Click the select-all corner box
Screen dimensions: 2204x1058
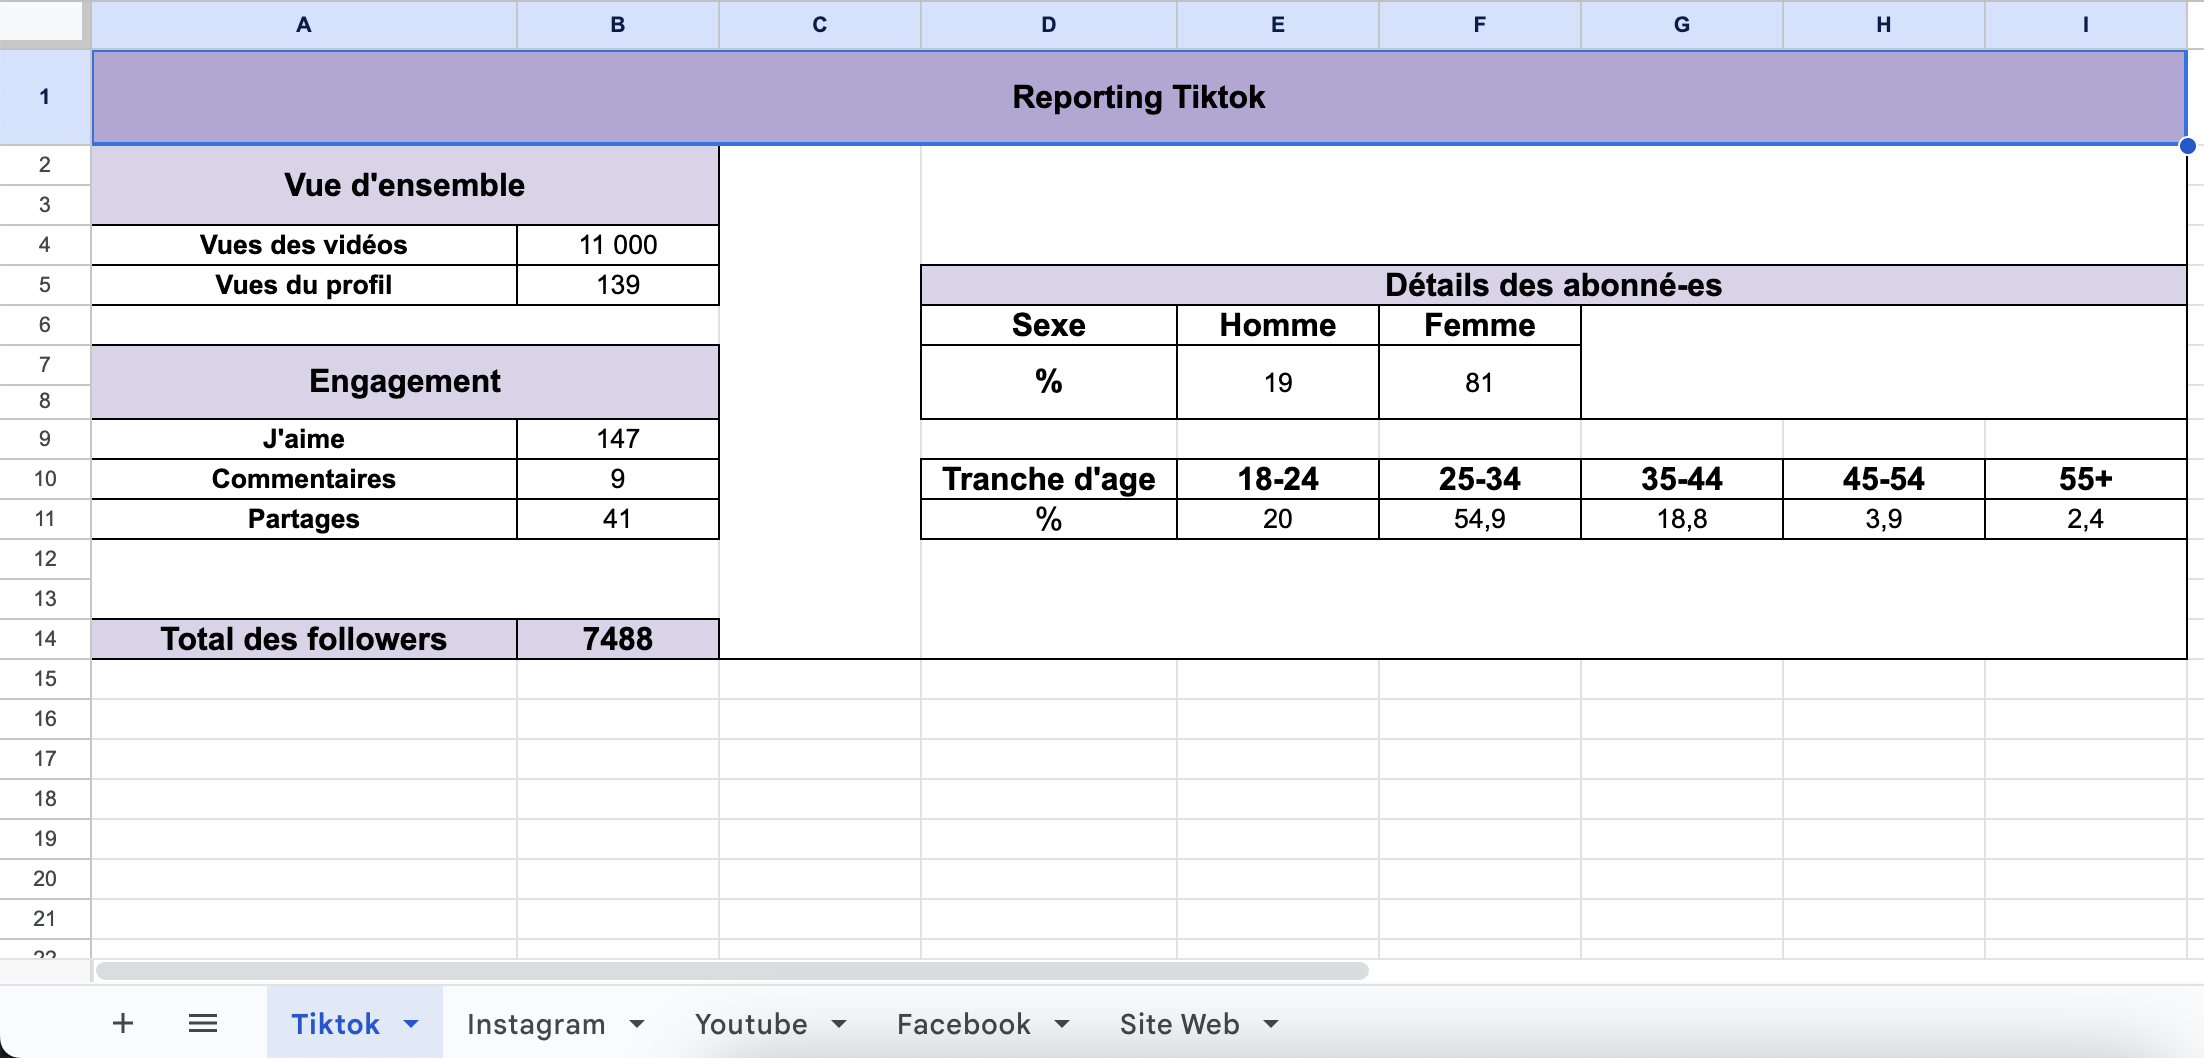pyautogui.click(x=41, y=22)
